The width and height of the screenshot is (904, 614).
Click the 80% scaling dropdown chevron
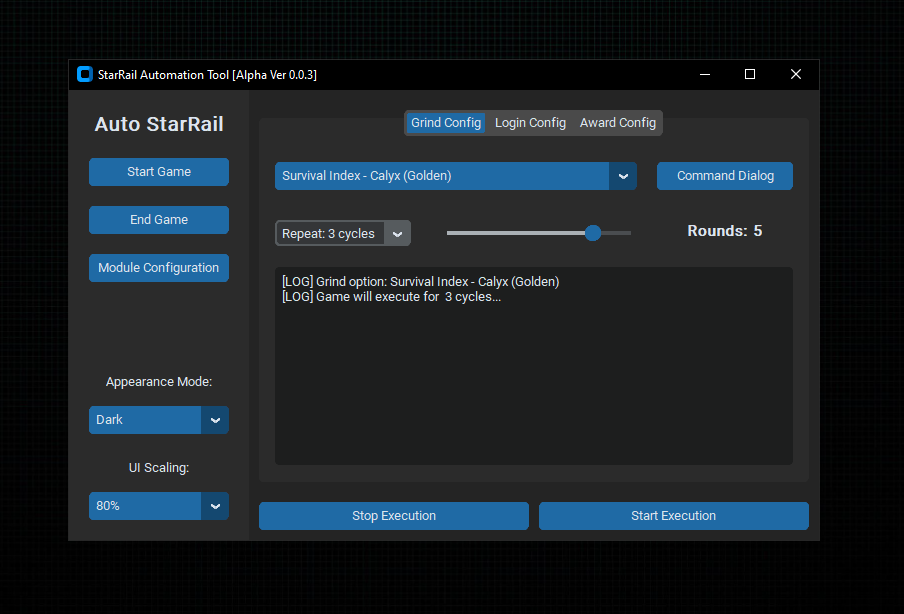(215, 506)
